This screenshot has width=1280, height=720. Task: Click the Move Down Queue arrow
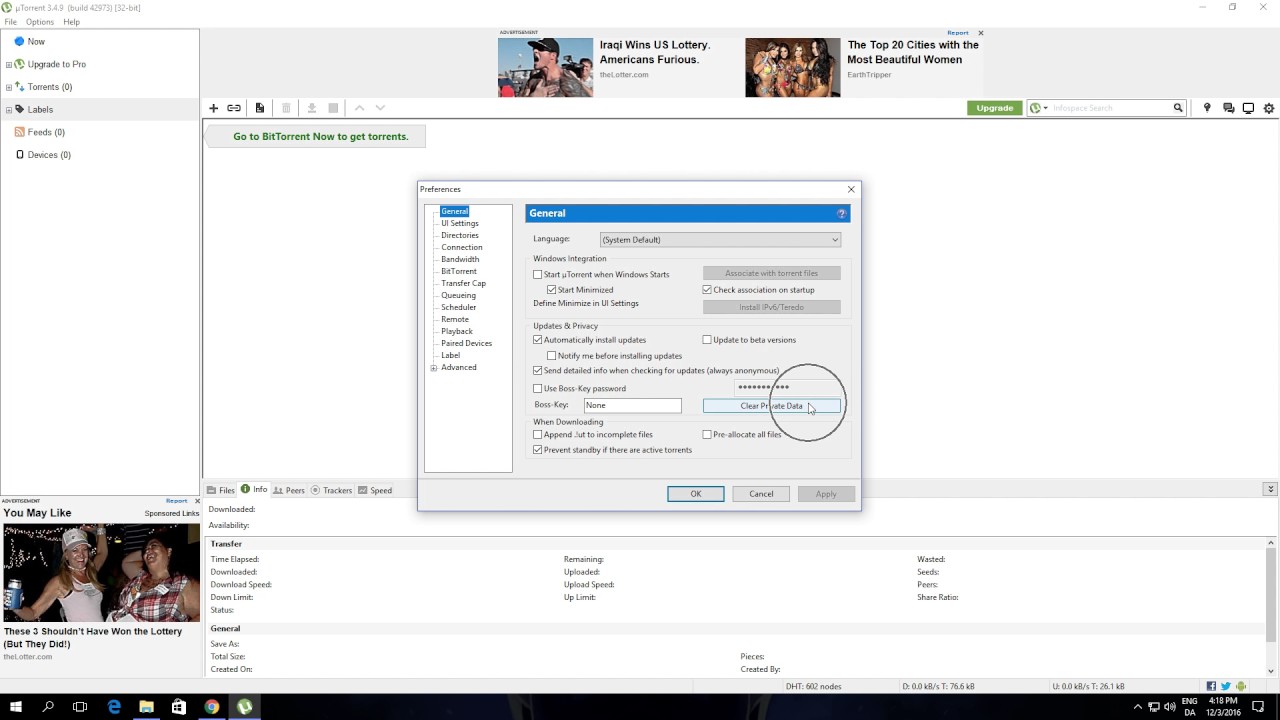pos(380,108)
